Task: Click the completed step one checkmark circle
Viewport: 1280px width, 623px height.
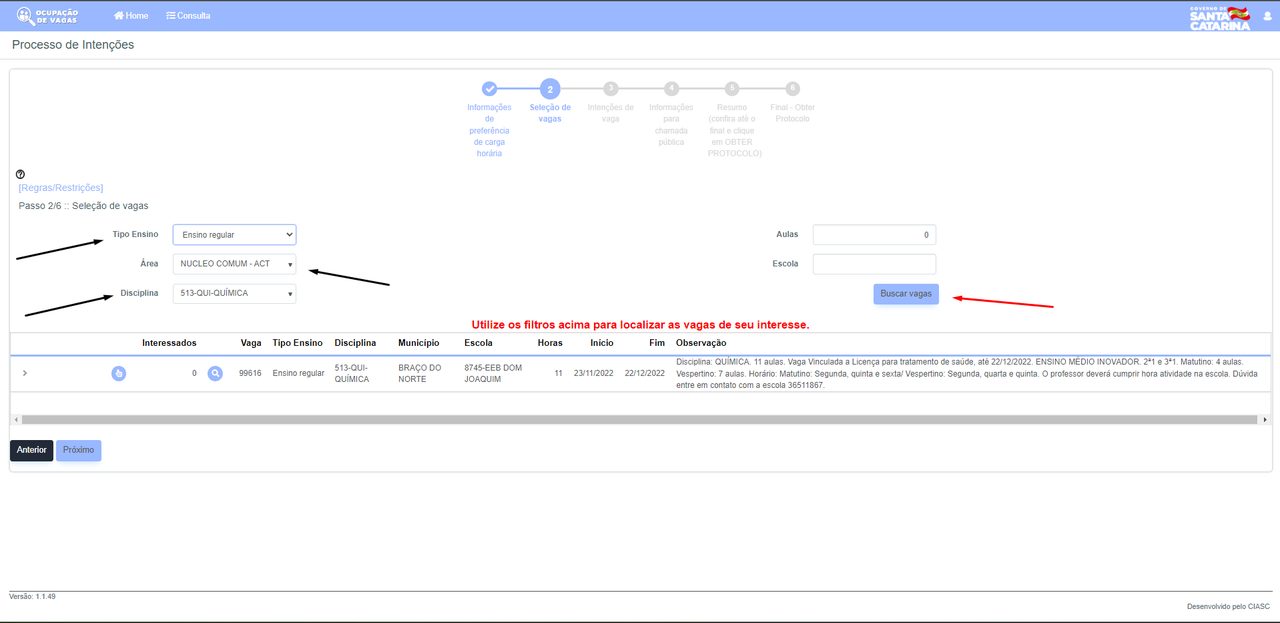Action: pyautogui.click(x=489, y=89)
